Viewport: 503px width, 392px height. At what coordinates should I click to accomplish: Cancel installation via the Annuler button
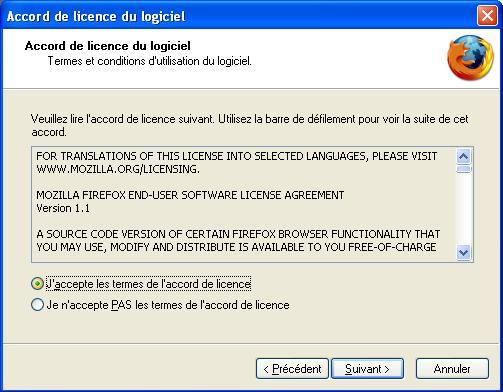pos(452,369)
